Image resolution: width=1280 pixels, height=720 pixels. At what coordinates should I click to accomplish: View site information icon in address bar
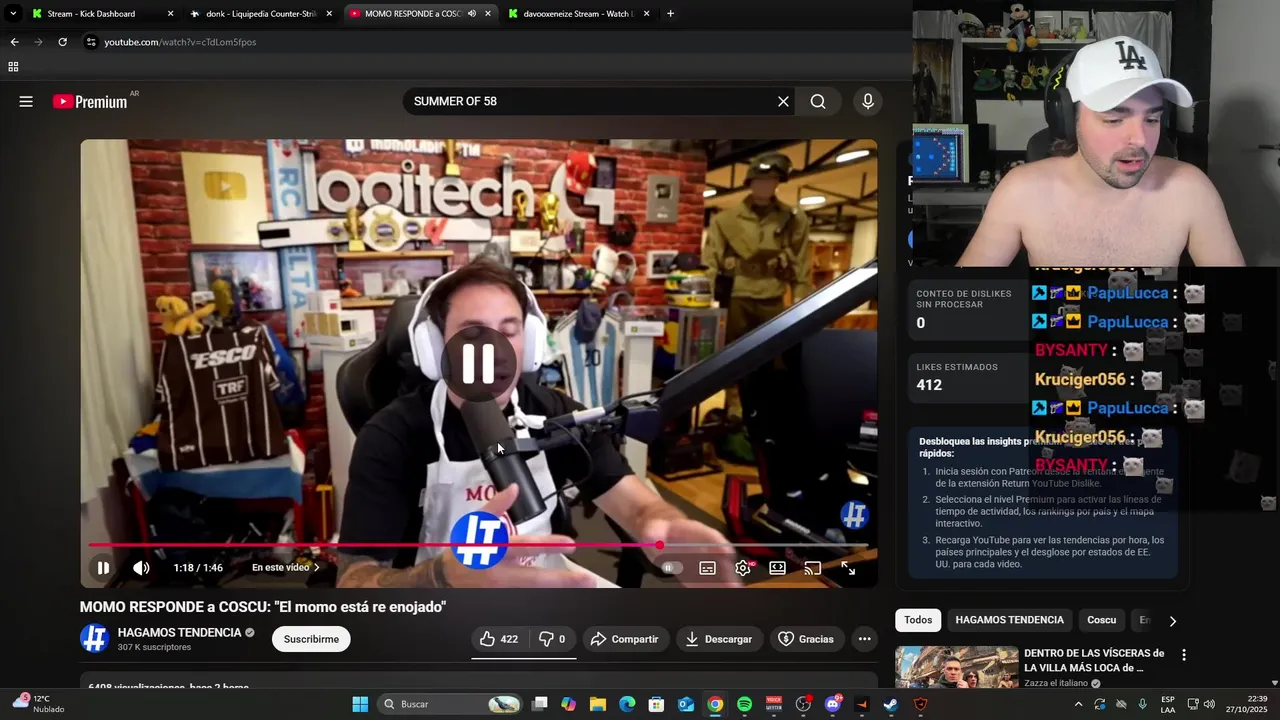pyautogui.click(x=91, y=42)
